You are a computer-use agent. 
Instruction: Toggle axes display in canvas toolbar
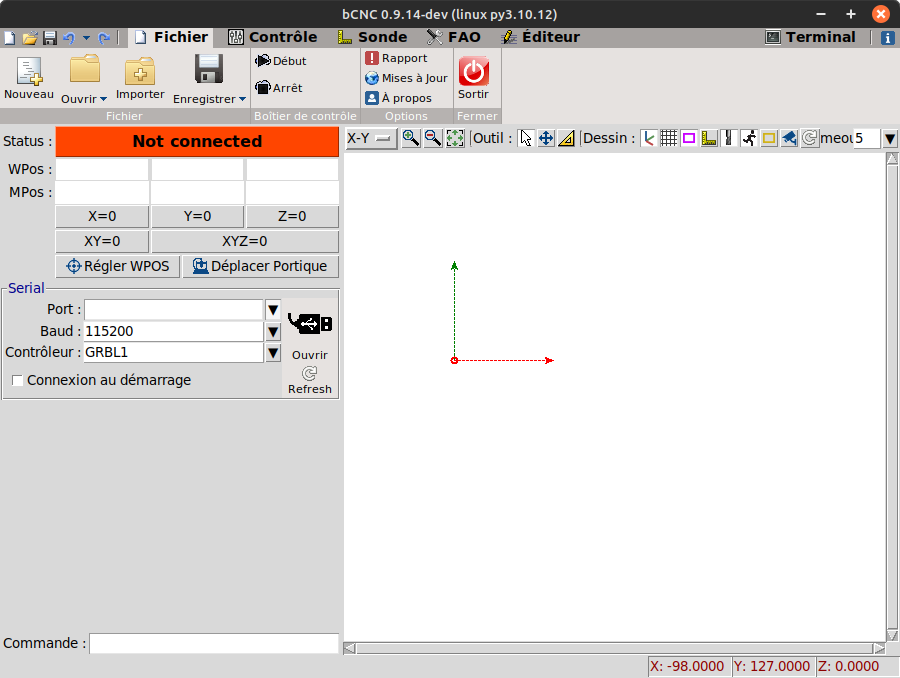[x=649, y=139]
